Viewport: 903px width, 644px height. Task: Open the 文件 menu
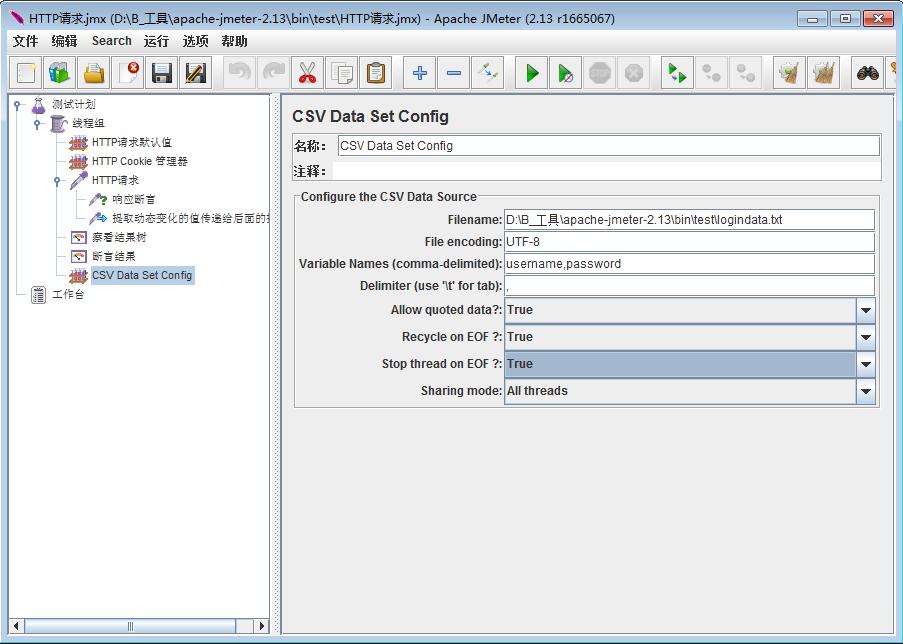pyautogui.click(x=25, y=41)
